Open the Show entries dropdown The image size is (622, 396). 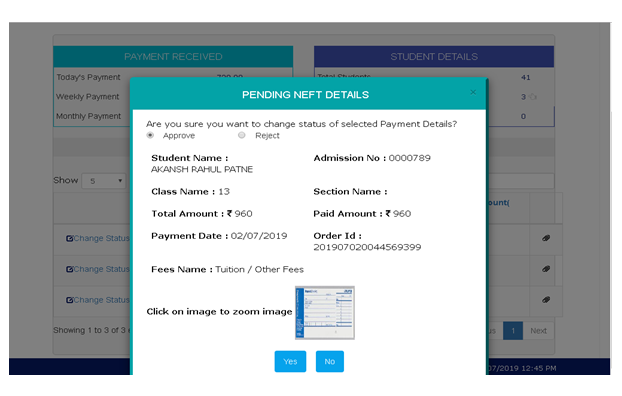(x=104, y=181)
